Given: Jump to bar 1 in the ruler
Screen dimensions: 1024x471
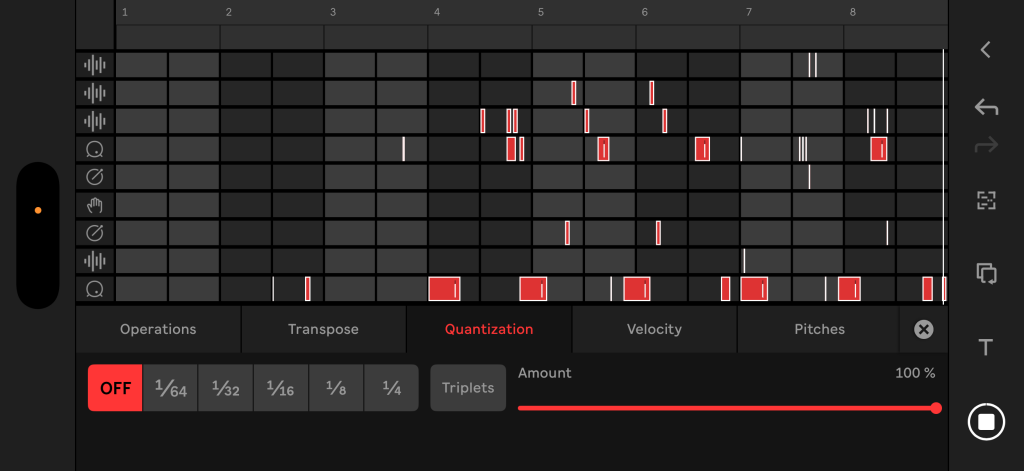Looking at the screenshot, I should pos(125,12).
